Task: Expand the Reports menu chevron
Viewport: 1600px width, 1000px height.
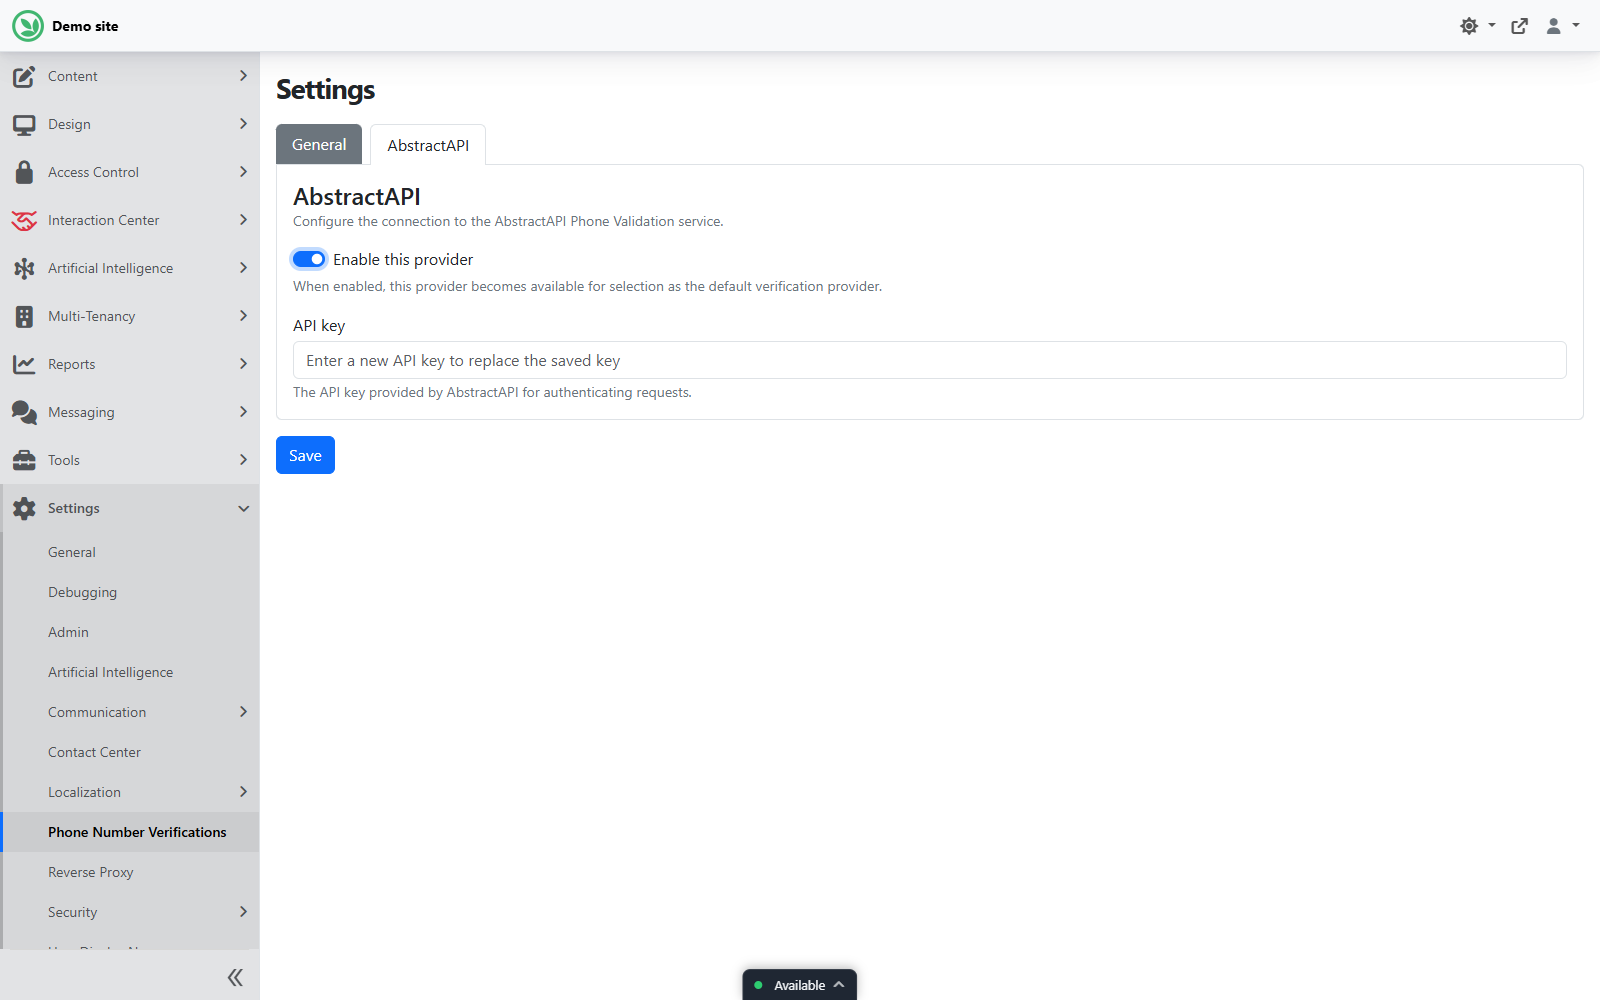Action: 243,364
